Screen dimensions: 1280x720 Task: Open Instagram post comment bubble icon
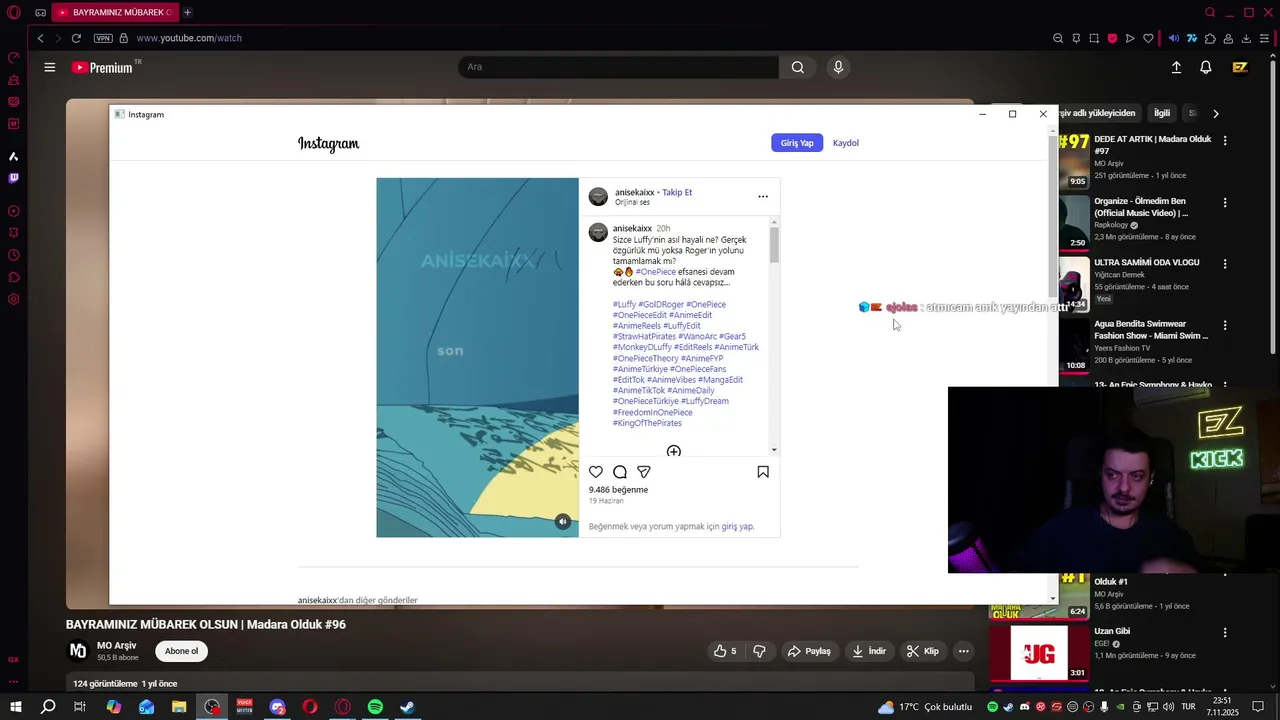click(x=620, y=472)
